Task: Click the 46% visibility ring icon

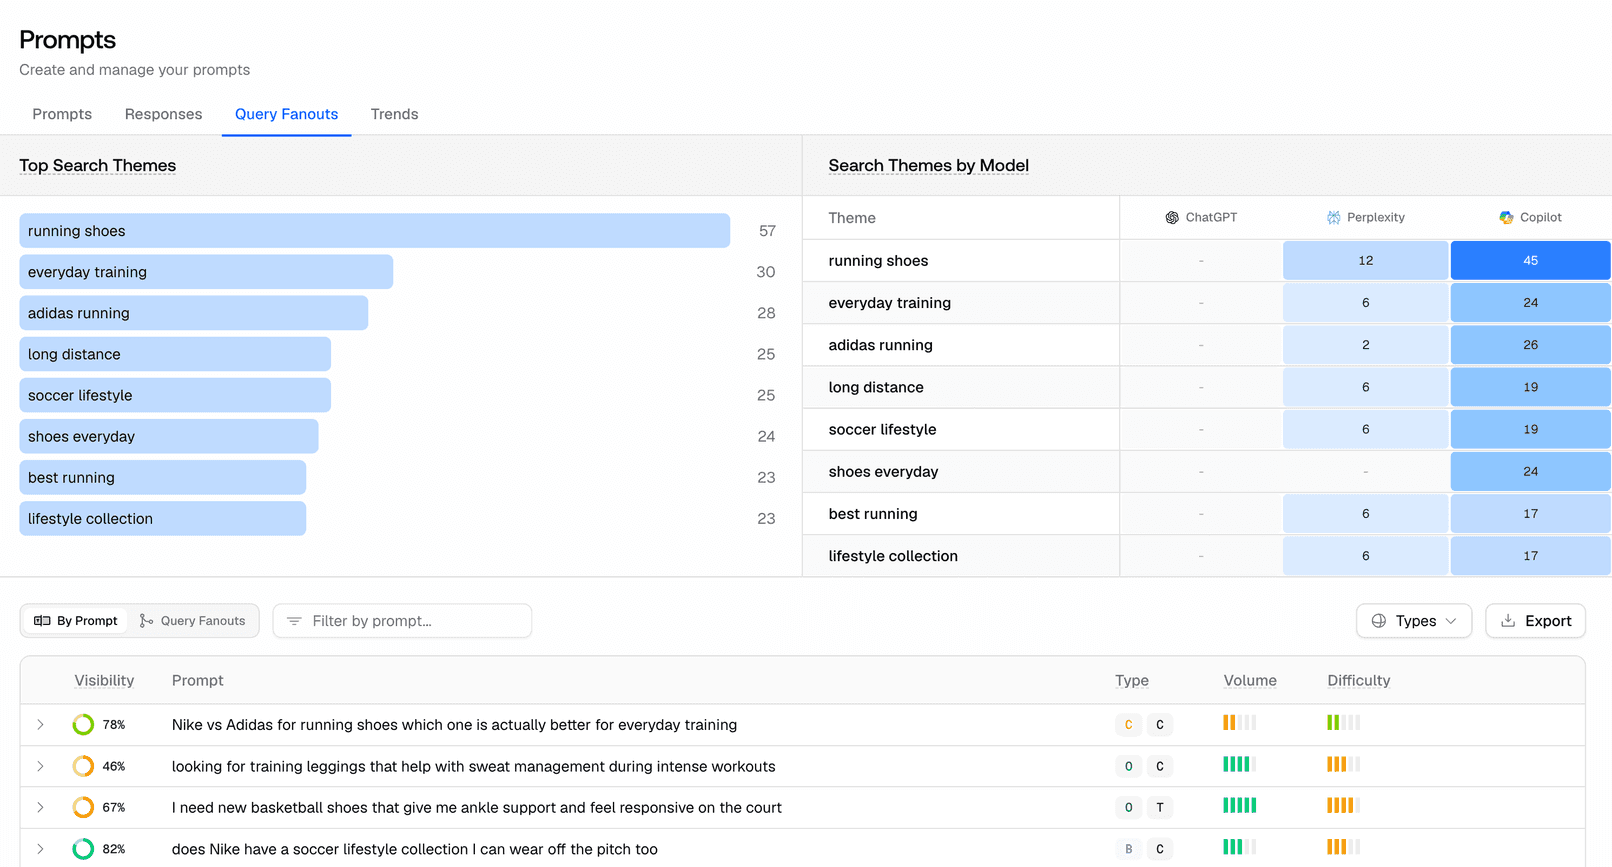Action: tap(83, 767)
